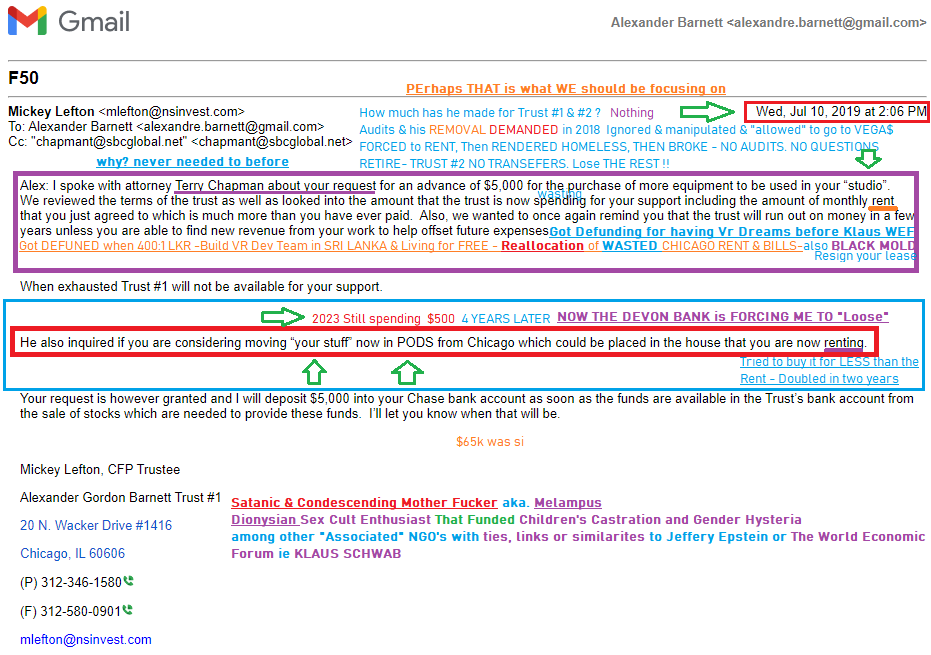Click the To: Alexander Barnett recipient line
Viewport: 931px width, 655px height.
pos(166,126)
